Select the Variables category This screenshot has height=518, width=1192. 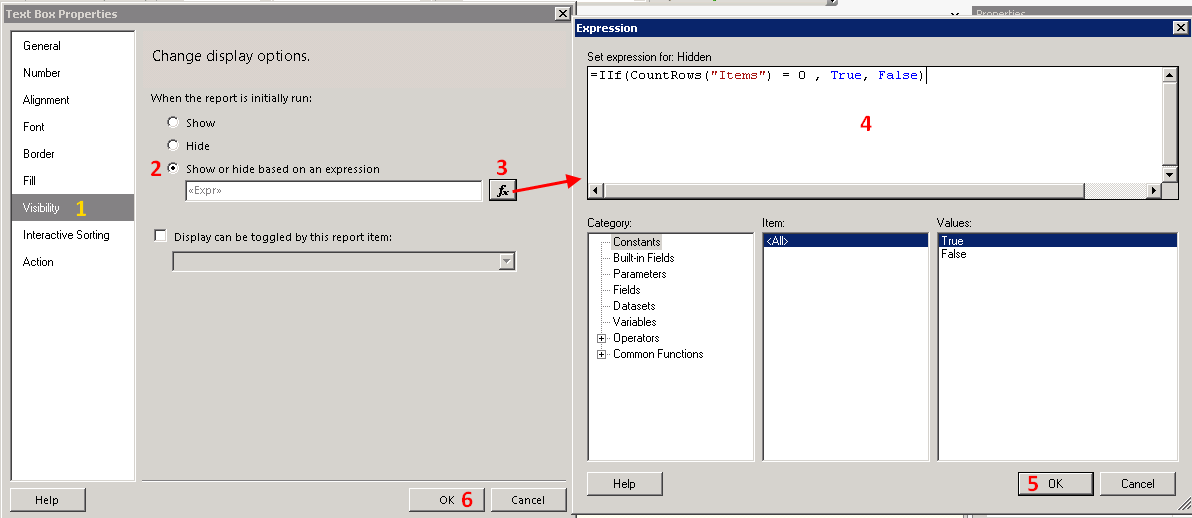coord(635,322)
